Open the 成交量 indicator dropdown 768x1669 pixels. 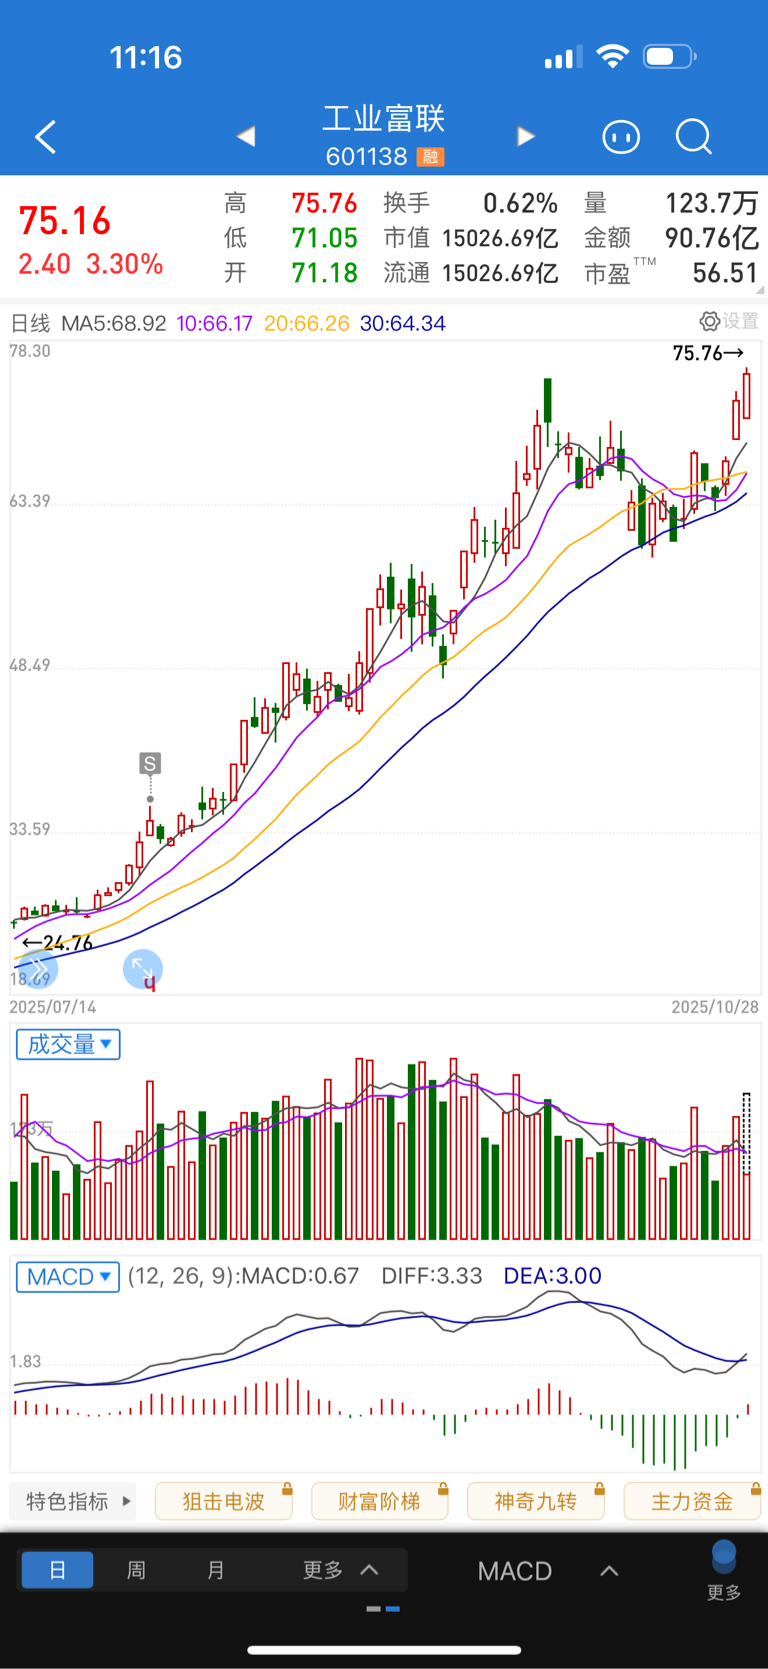68,1044
